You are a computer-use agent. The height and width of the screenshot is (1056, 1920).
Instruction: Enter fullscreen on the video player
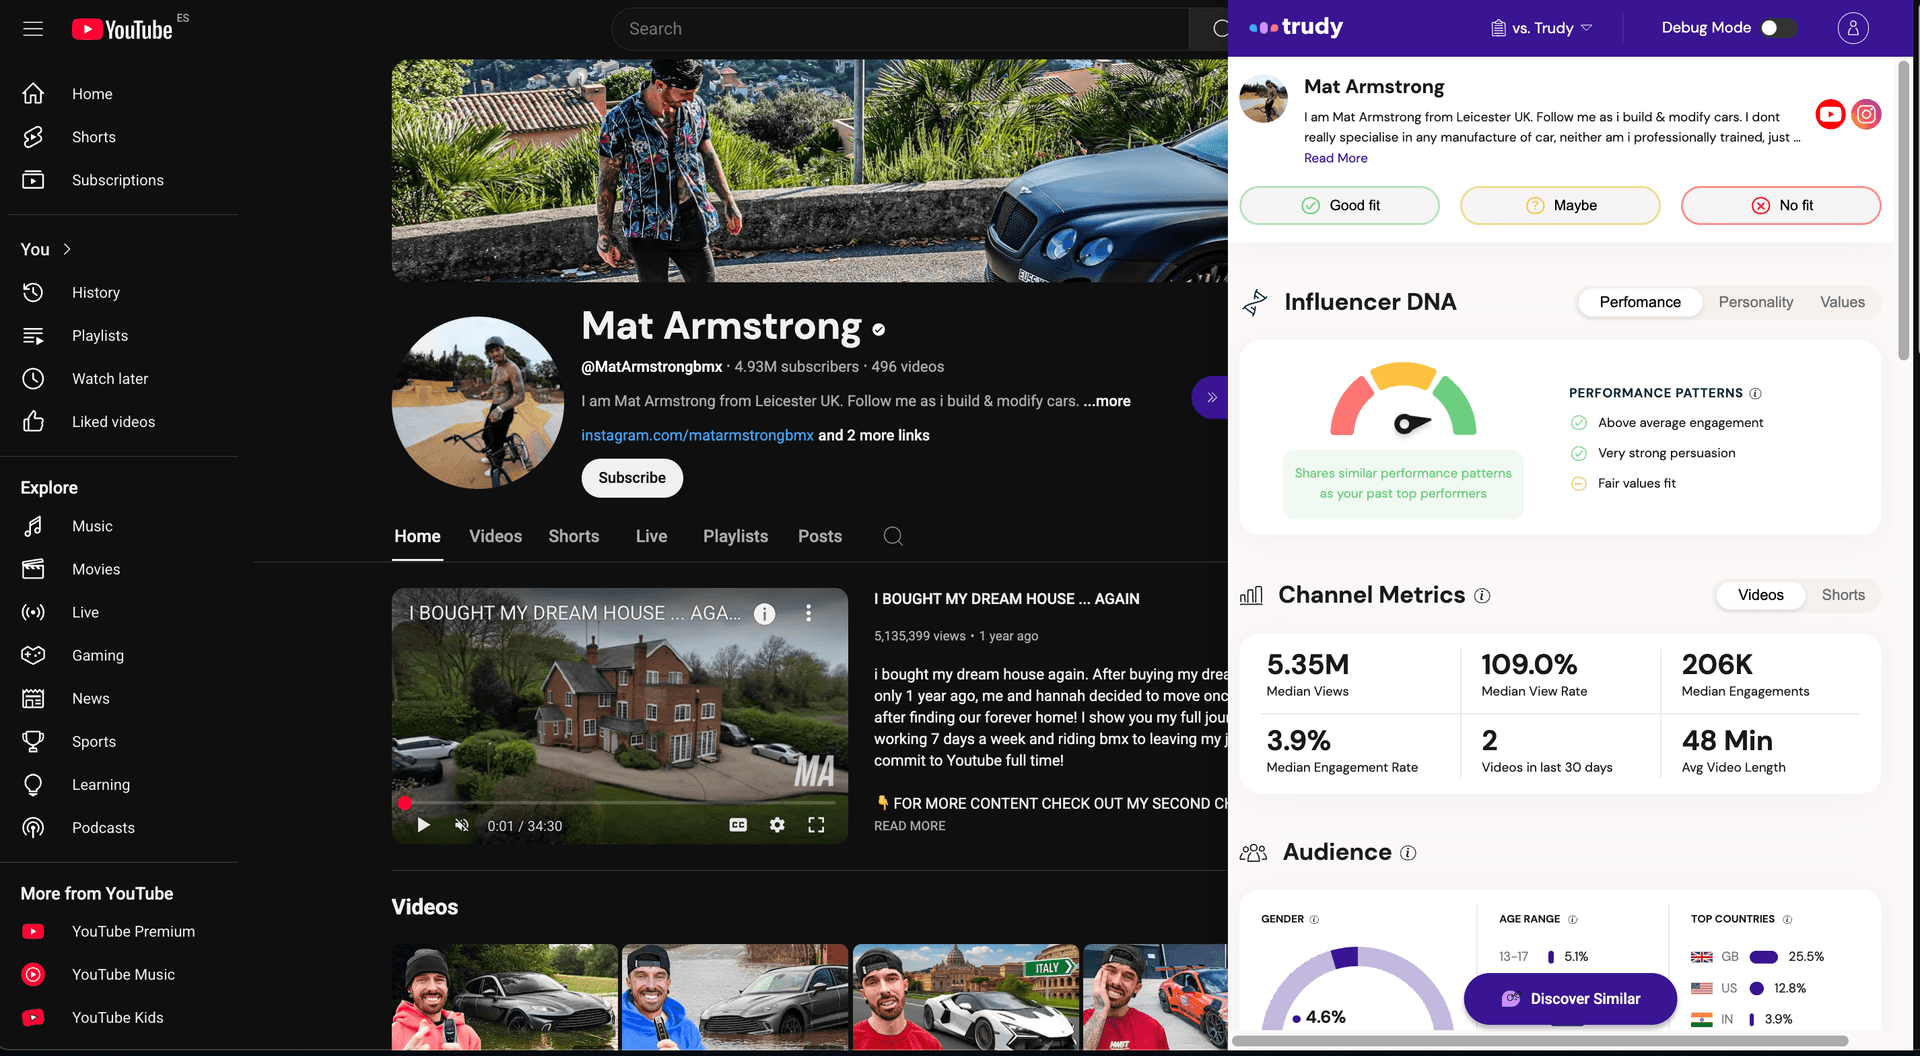pos(816,825)
